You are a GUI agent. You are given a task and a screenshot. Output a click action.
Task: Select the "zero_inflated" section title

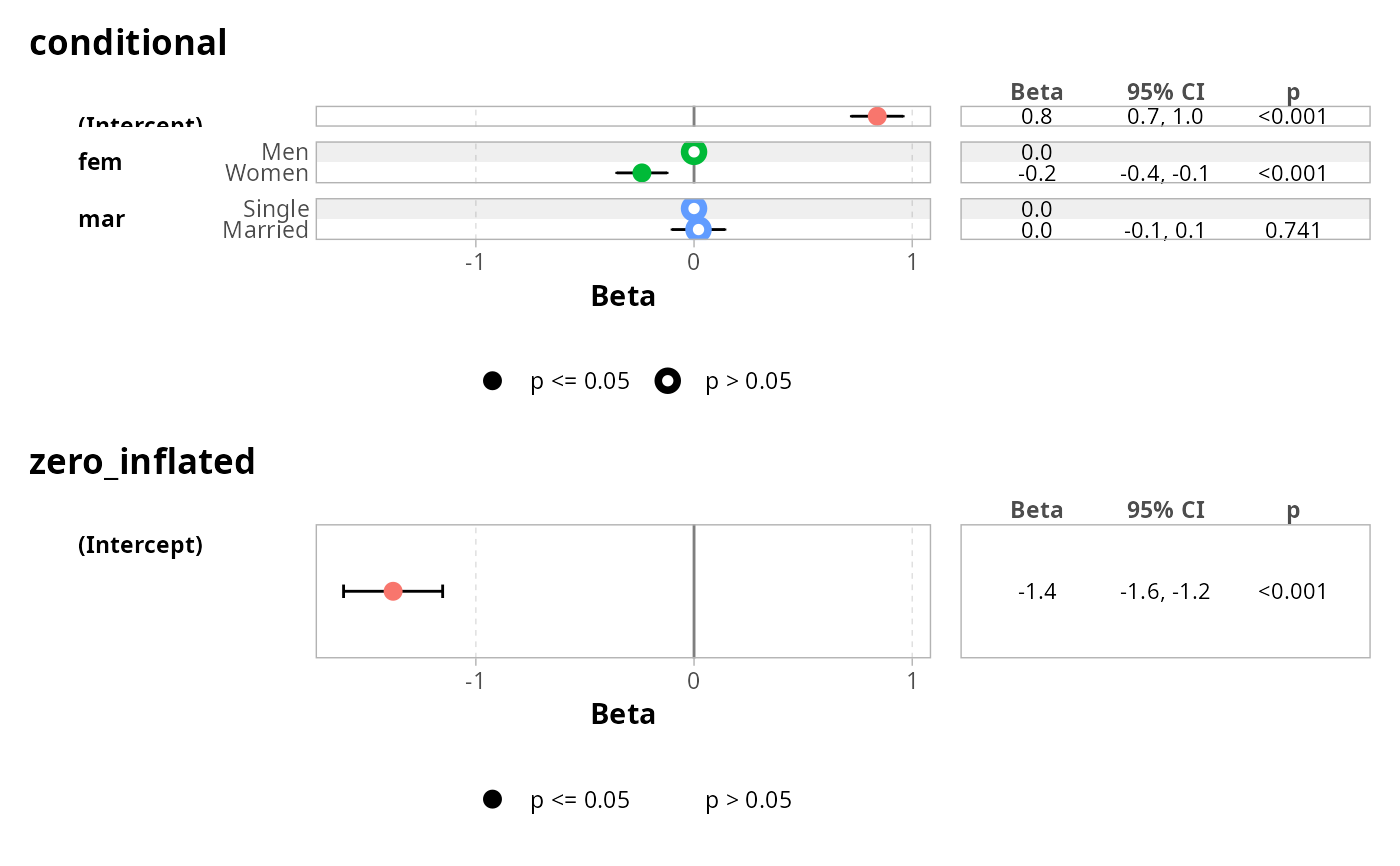tap(142, 462)
